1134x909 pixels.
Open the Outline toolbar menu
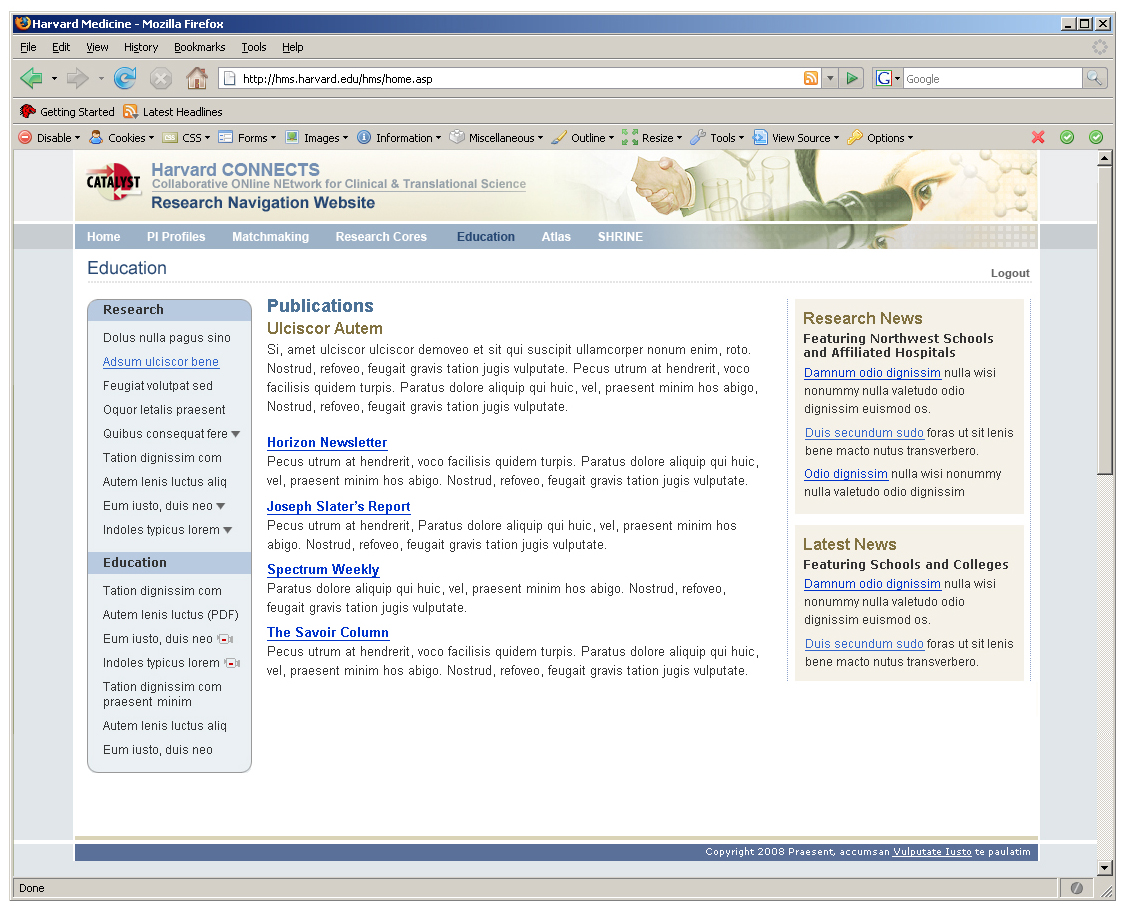[x=583, y=137]
